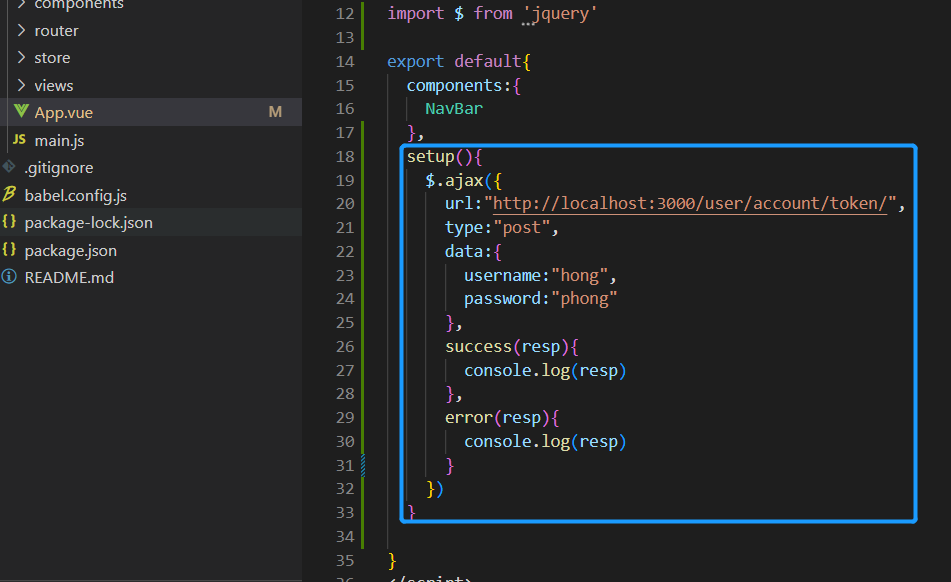951x582 pixels.
Task: Click the JS icon beside main.js
Action: (x=19, y=139)
